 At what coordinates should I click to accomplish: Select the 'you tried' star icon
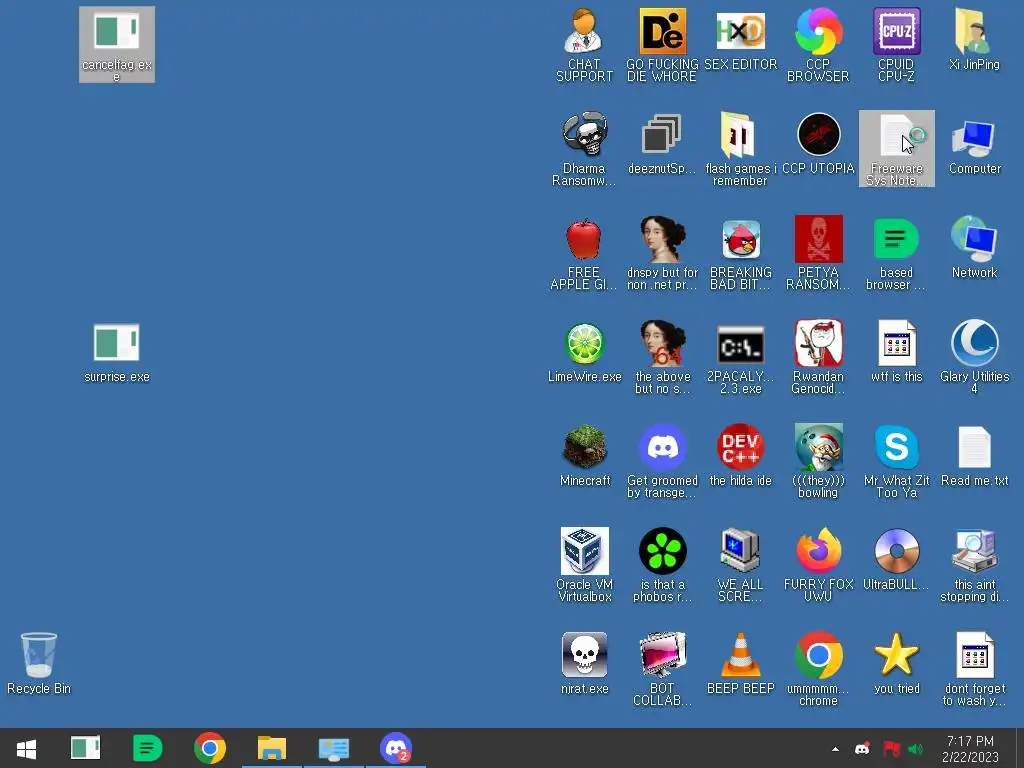tap(897, 663)
